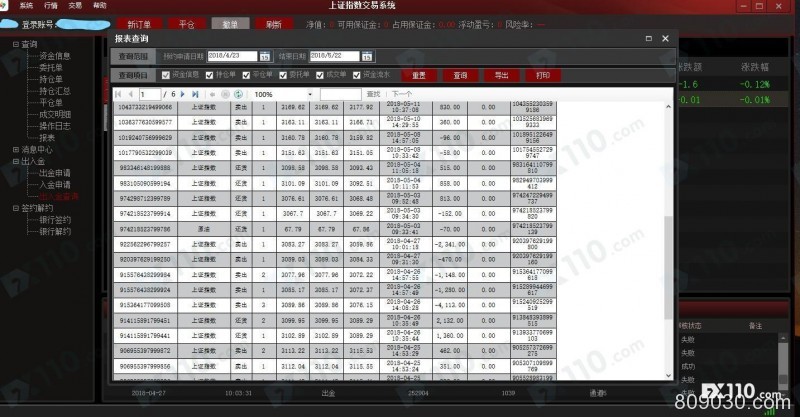This screenshot has width=800, height=417.
Task: Click the 结束日期 date field
Action: [334, 56]
